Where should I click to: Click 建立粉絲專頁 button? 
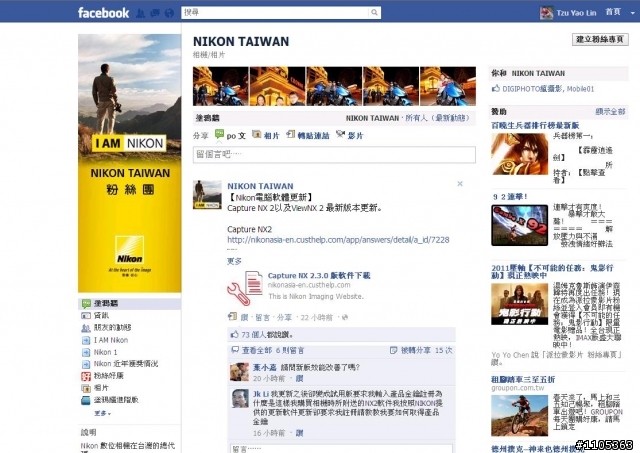(600, 39)
